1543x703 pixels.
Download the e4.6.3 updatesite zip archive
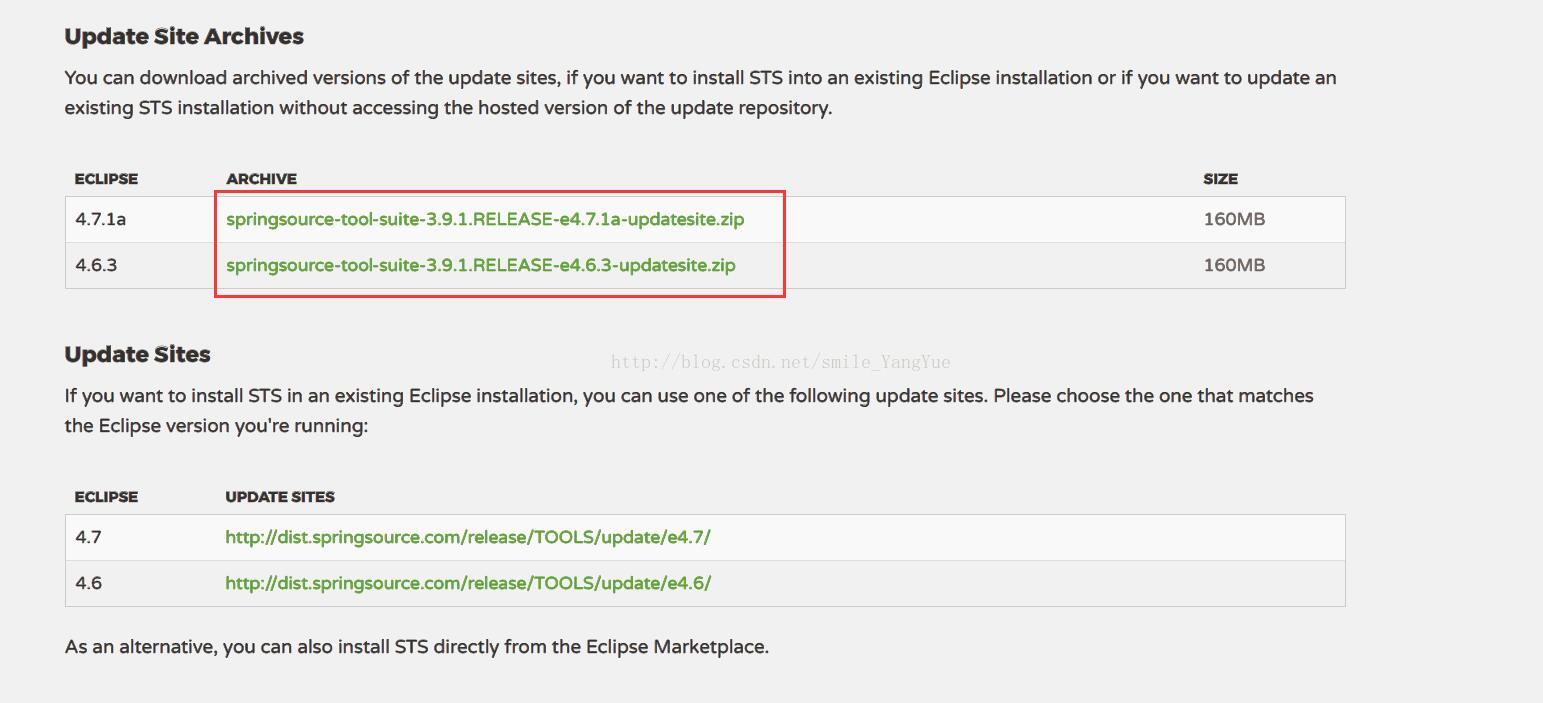click(x=481, y=265)
